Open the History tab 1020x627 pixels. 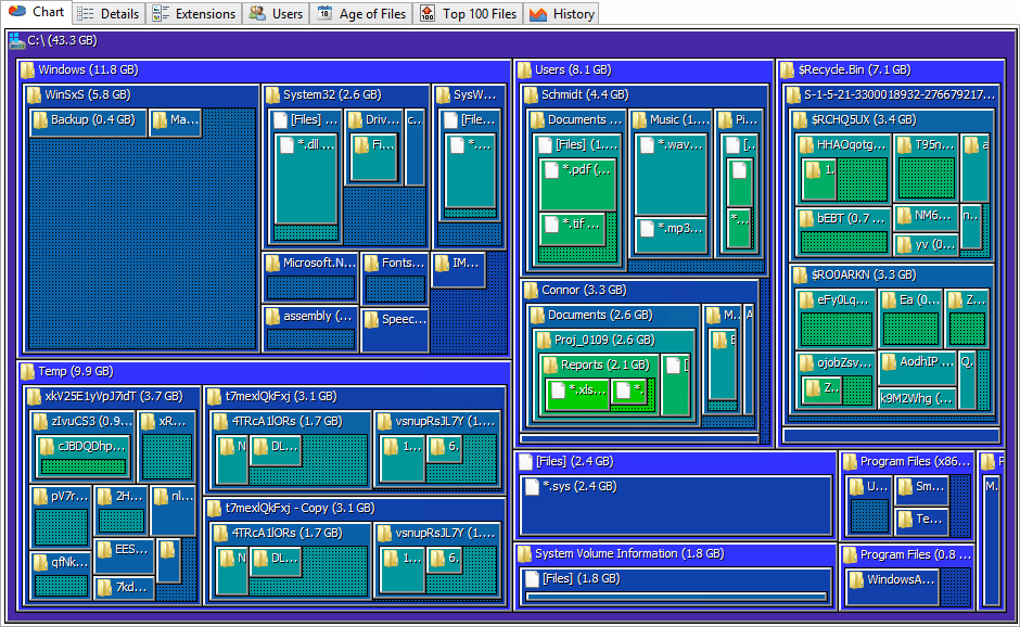pos(562,14)
